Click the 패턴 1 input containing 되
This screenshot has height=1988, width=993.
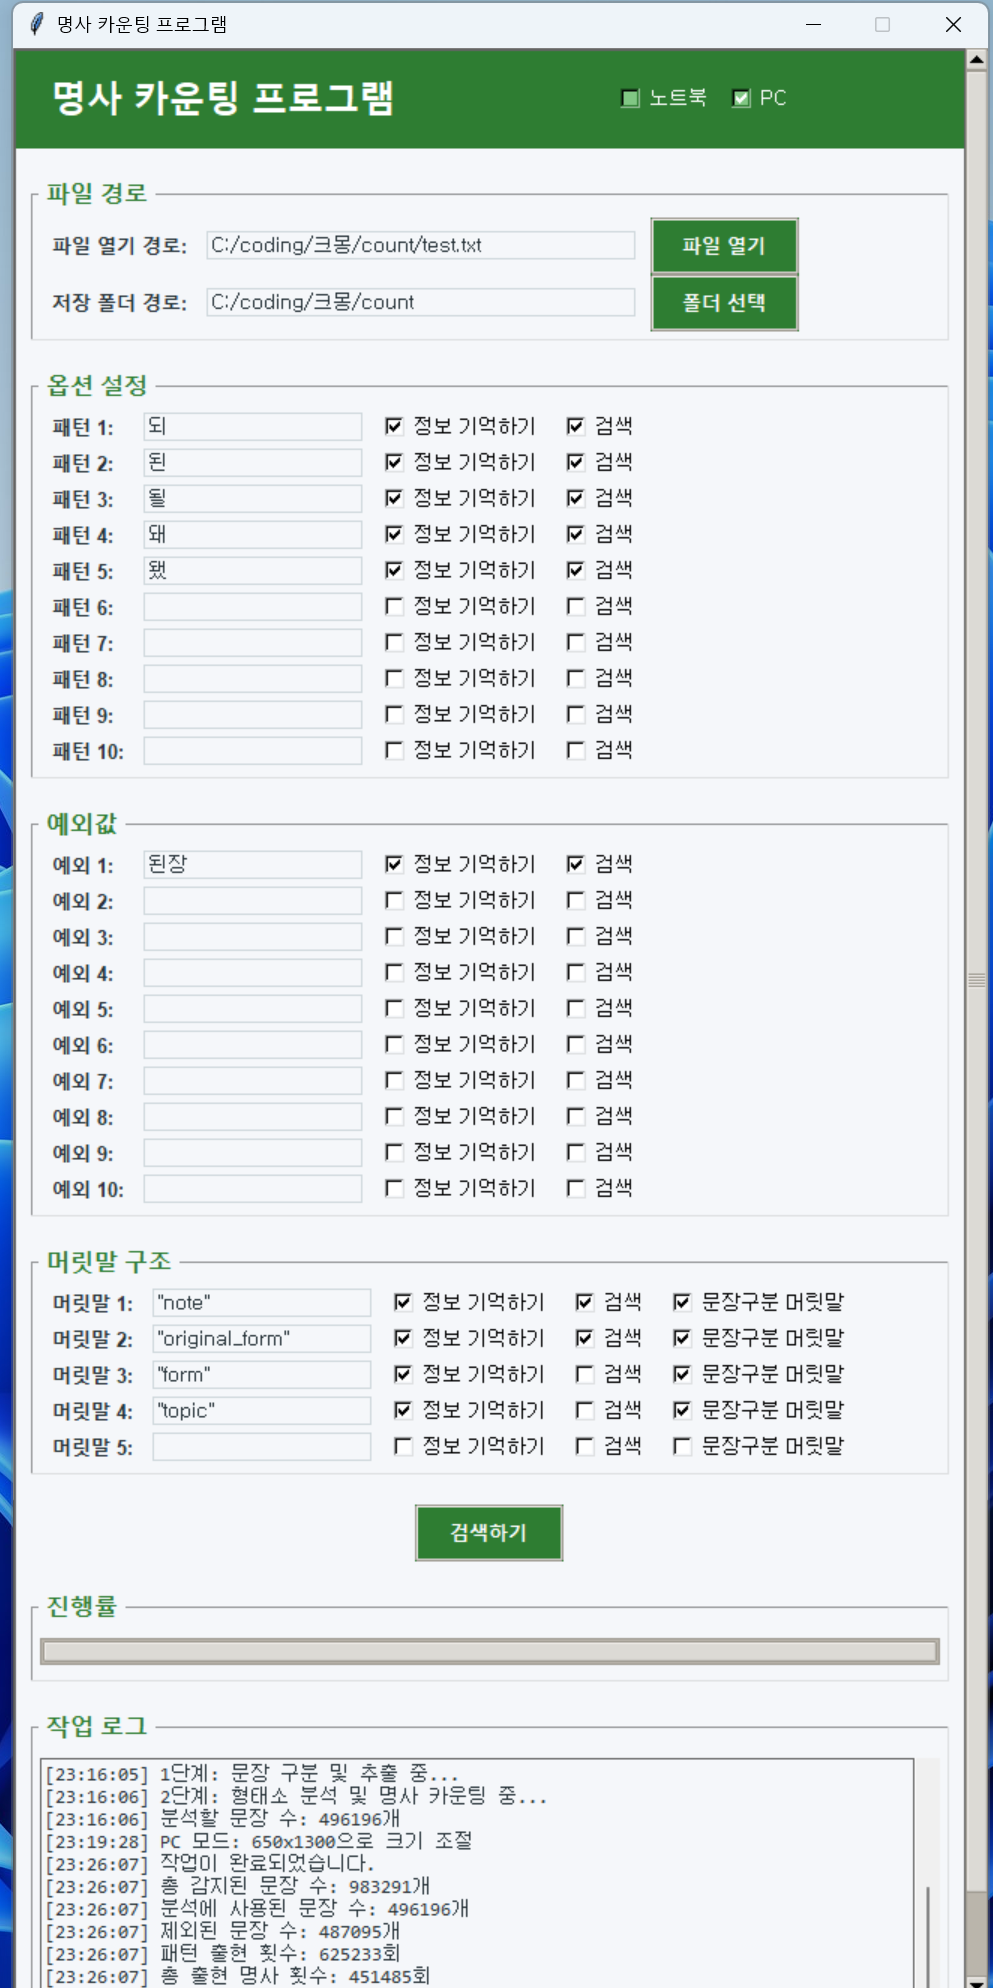tap(252, 426)
